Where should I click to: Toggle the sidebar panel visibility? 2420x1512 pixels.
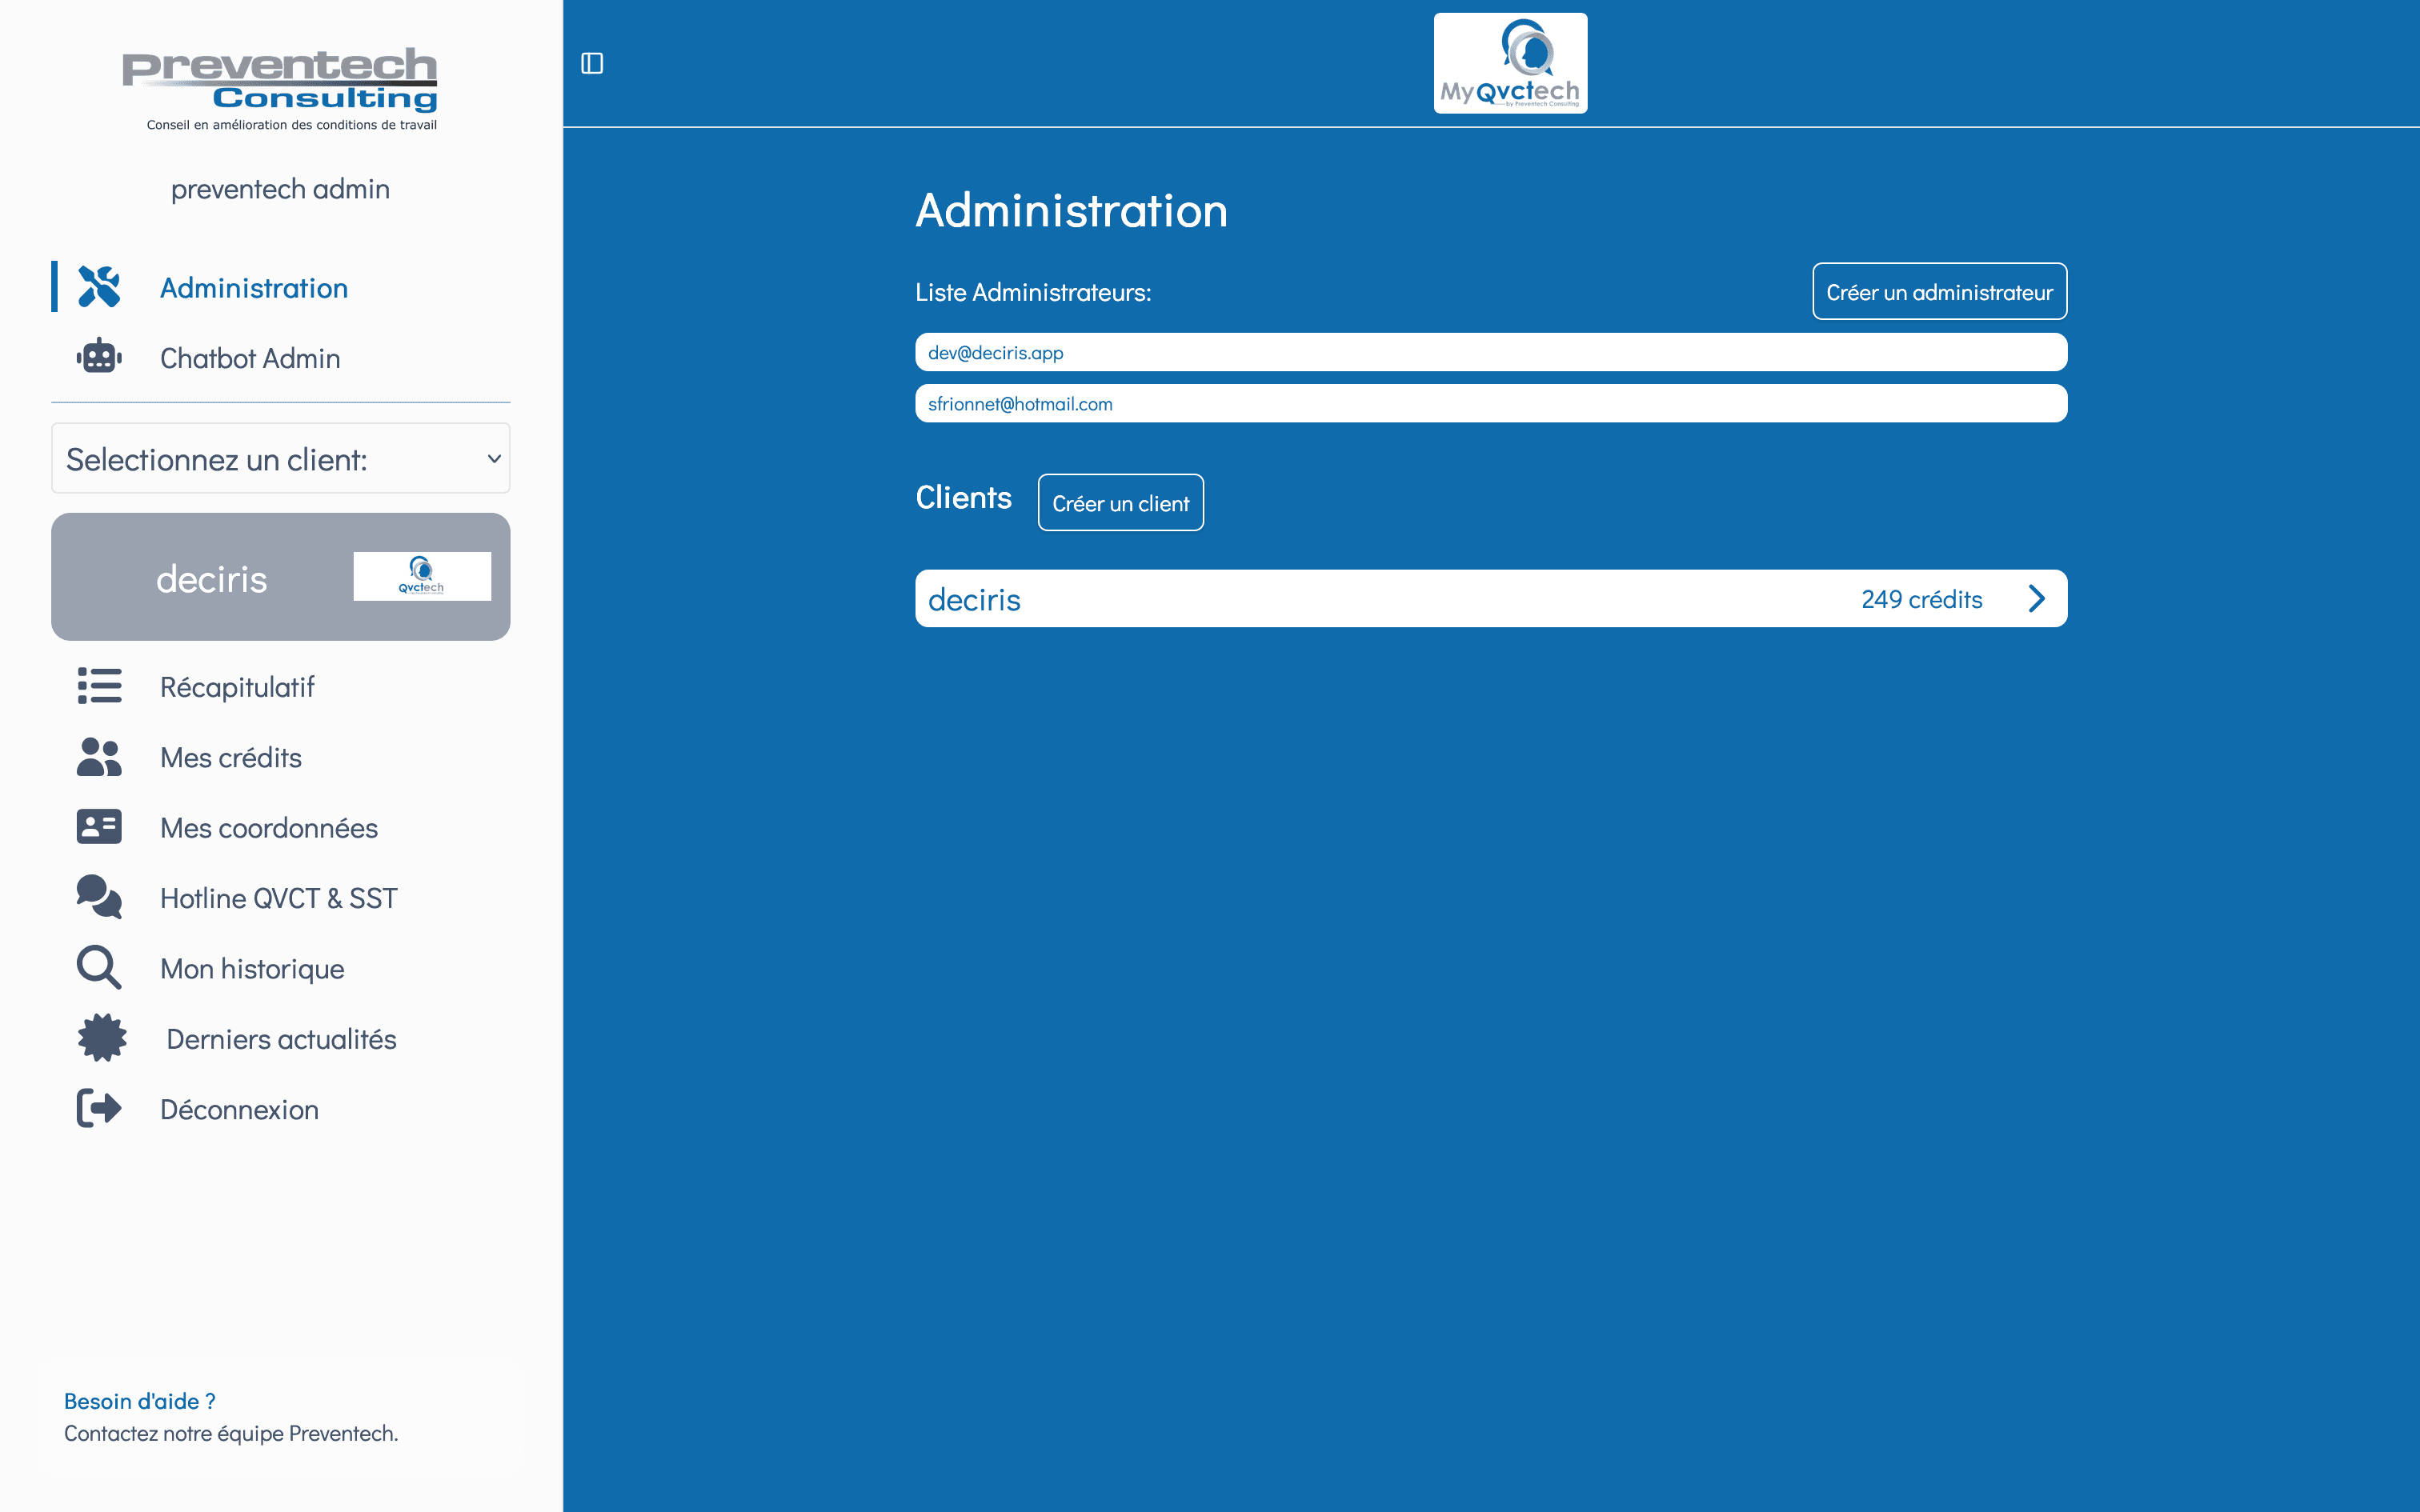[x=592, y=63]
